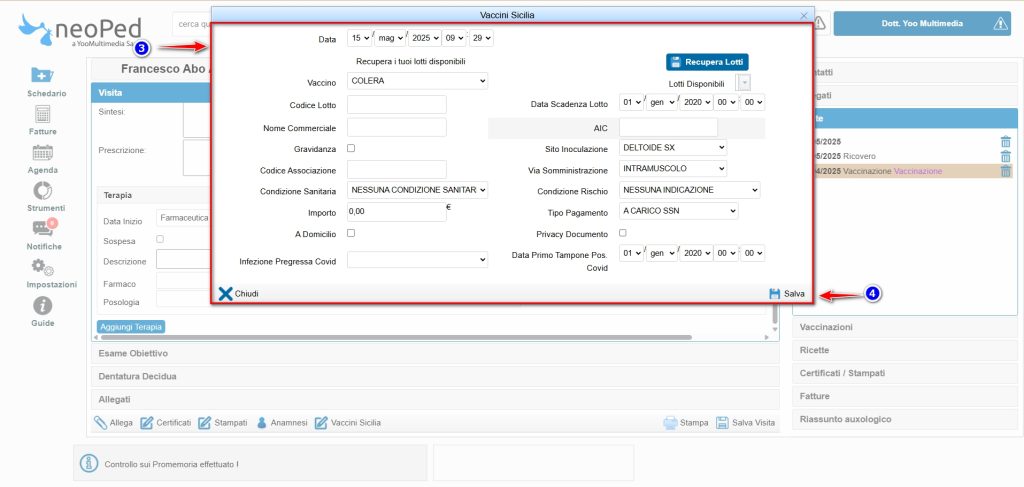The width and height of the screenshot is (1024, 487).
Task: Open the Notifiche messages icon
Action: [42, 229]
